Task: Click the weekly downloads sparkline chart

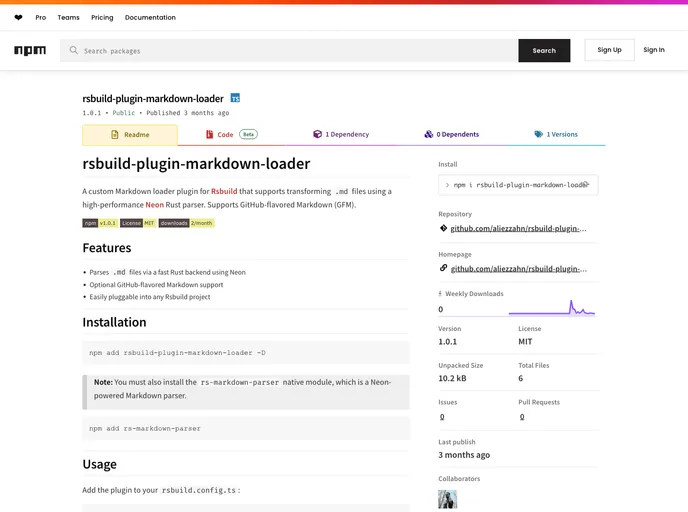Action: [552, 308]
